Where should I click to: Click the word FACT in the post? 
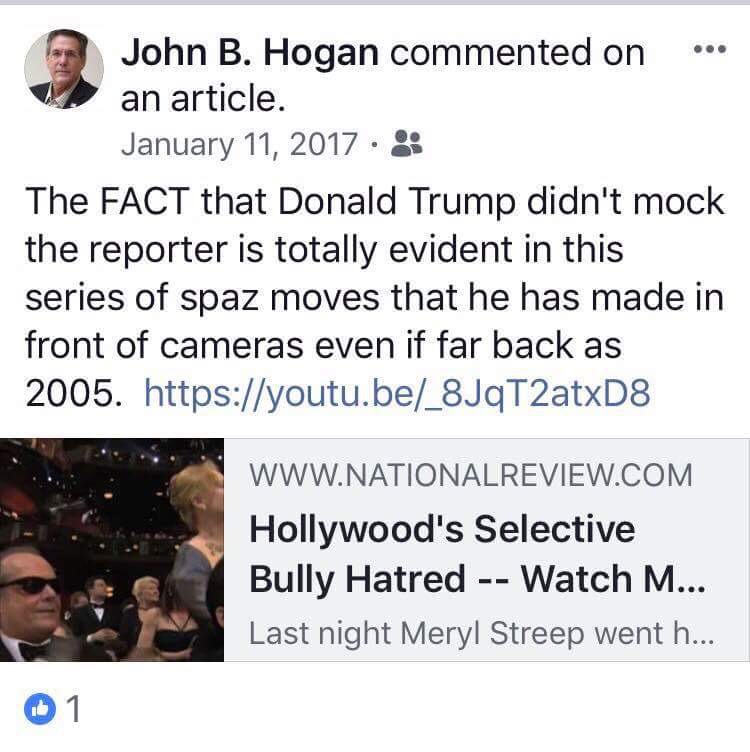click(144, 201)
